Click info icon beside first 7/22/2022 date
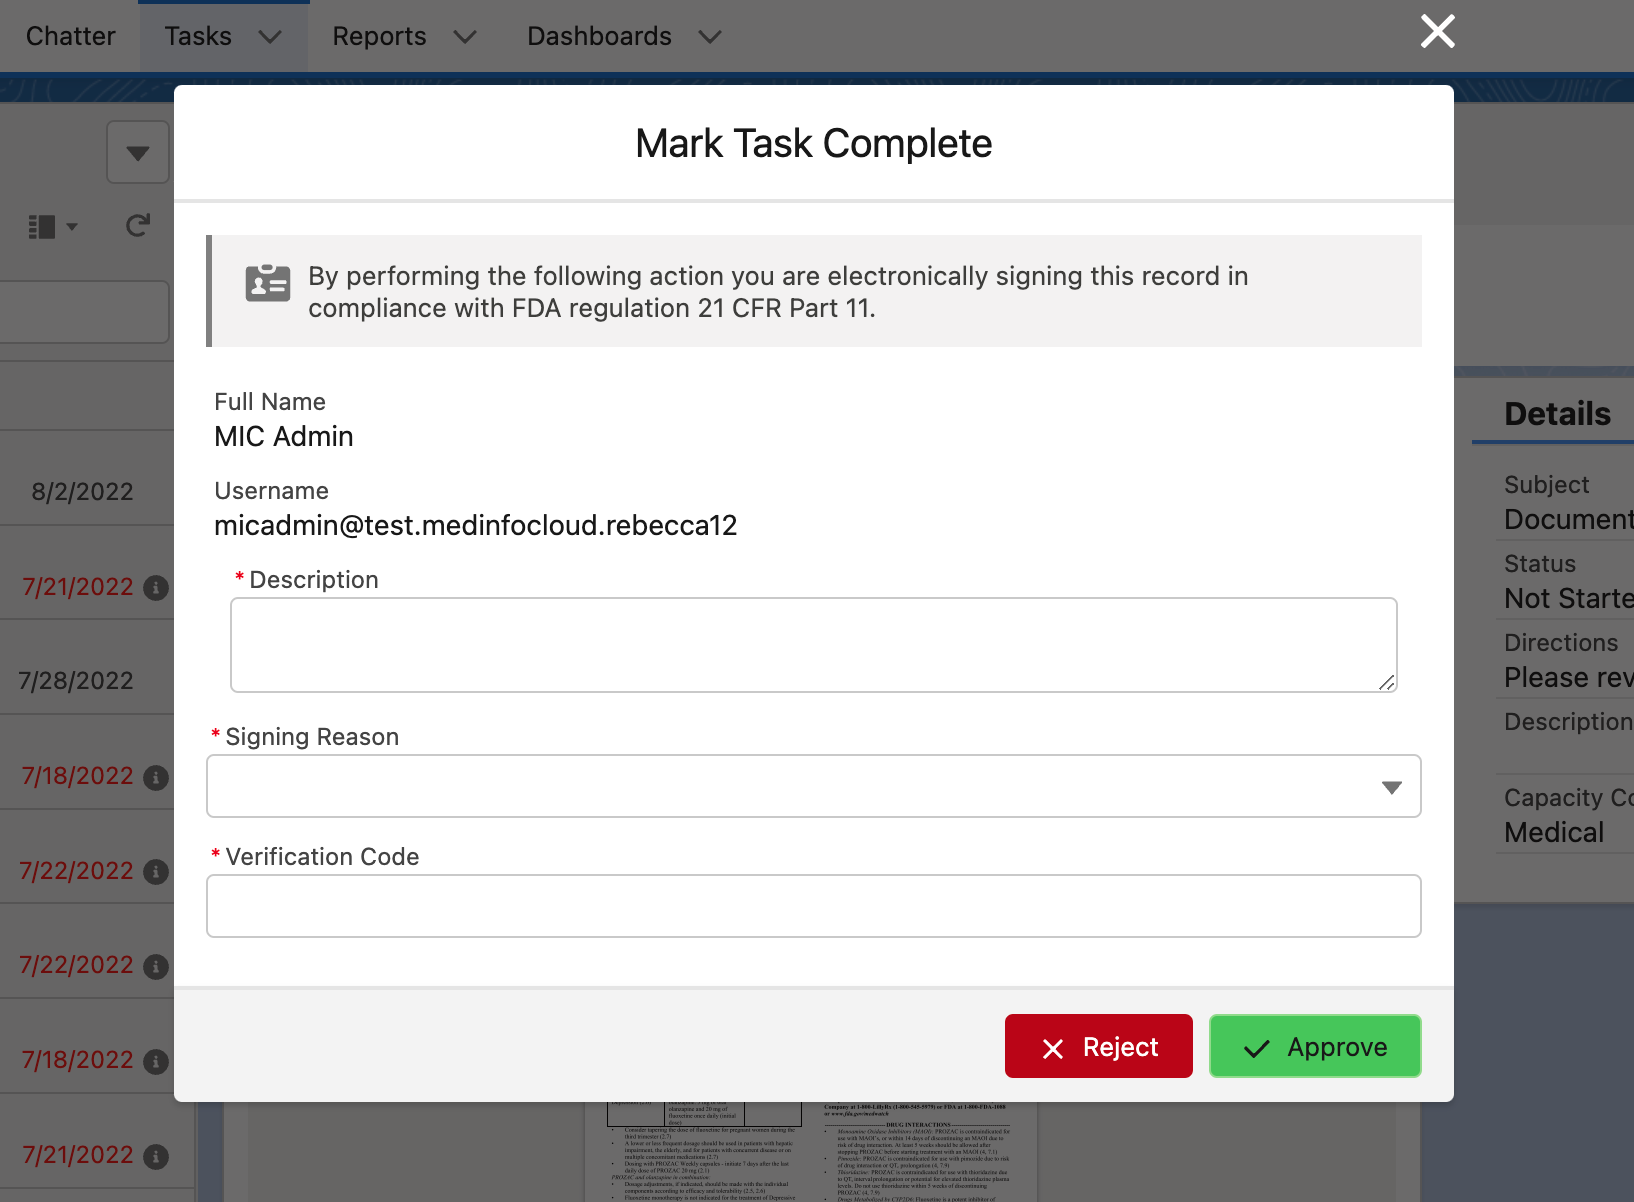The height and width of the screenshot is (1202, 1634). 156,872
